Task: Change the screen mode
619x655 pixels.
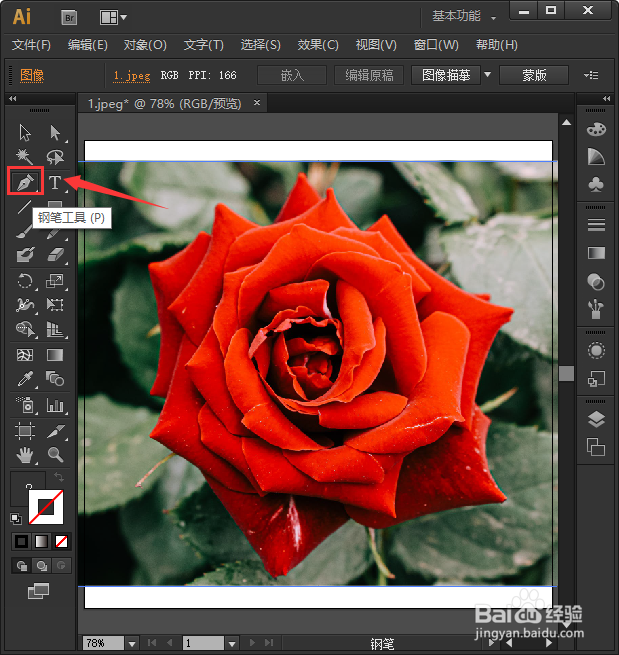Action: coord(38,591)
